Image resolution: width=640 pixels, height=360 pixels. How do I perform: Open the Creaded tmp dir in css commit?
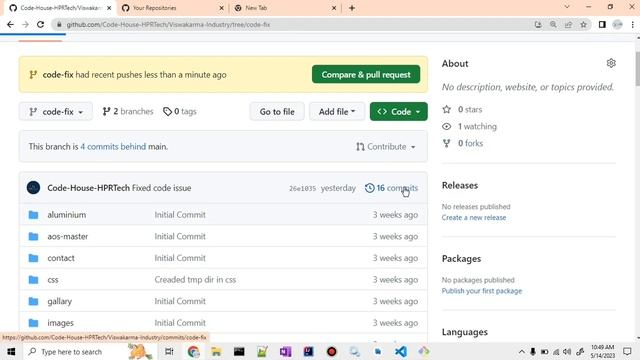tap(195, 280)
